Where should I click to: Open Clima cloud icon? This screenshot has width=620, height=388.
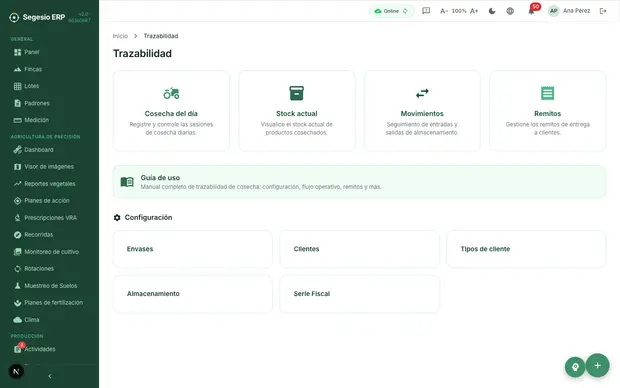[x=17, y=320]
